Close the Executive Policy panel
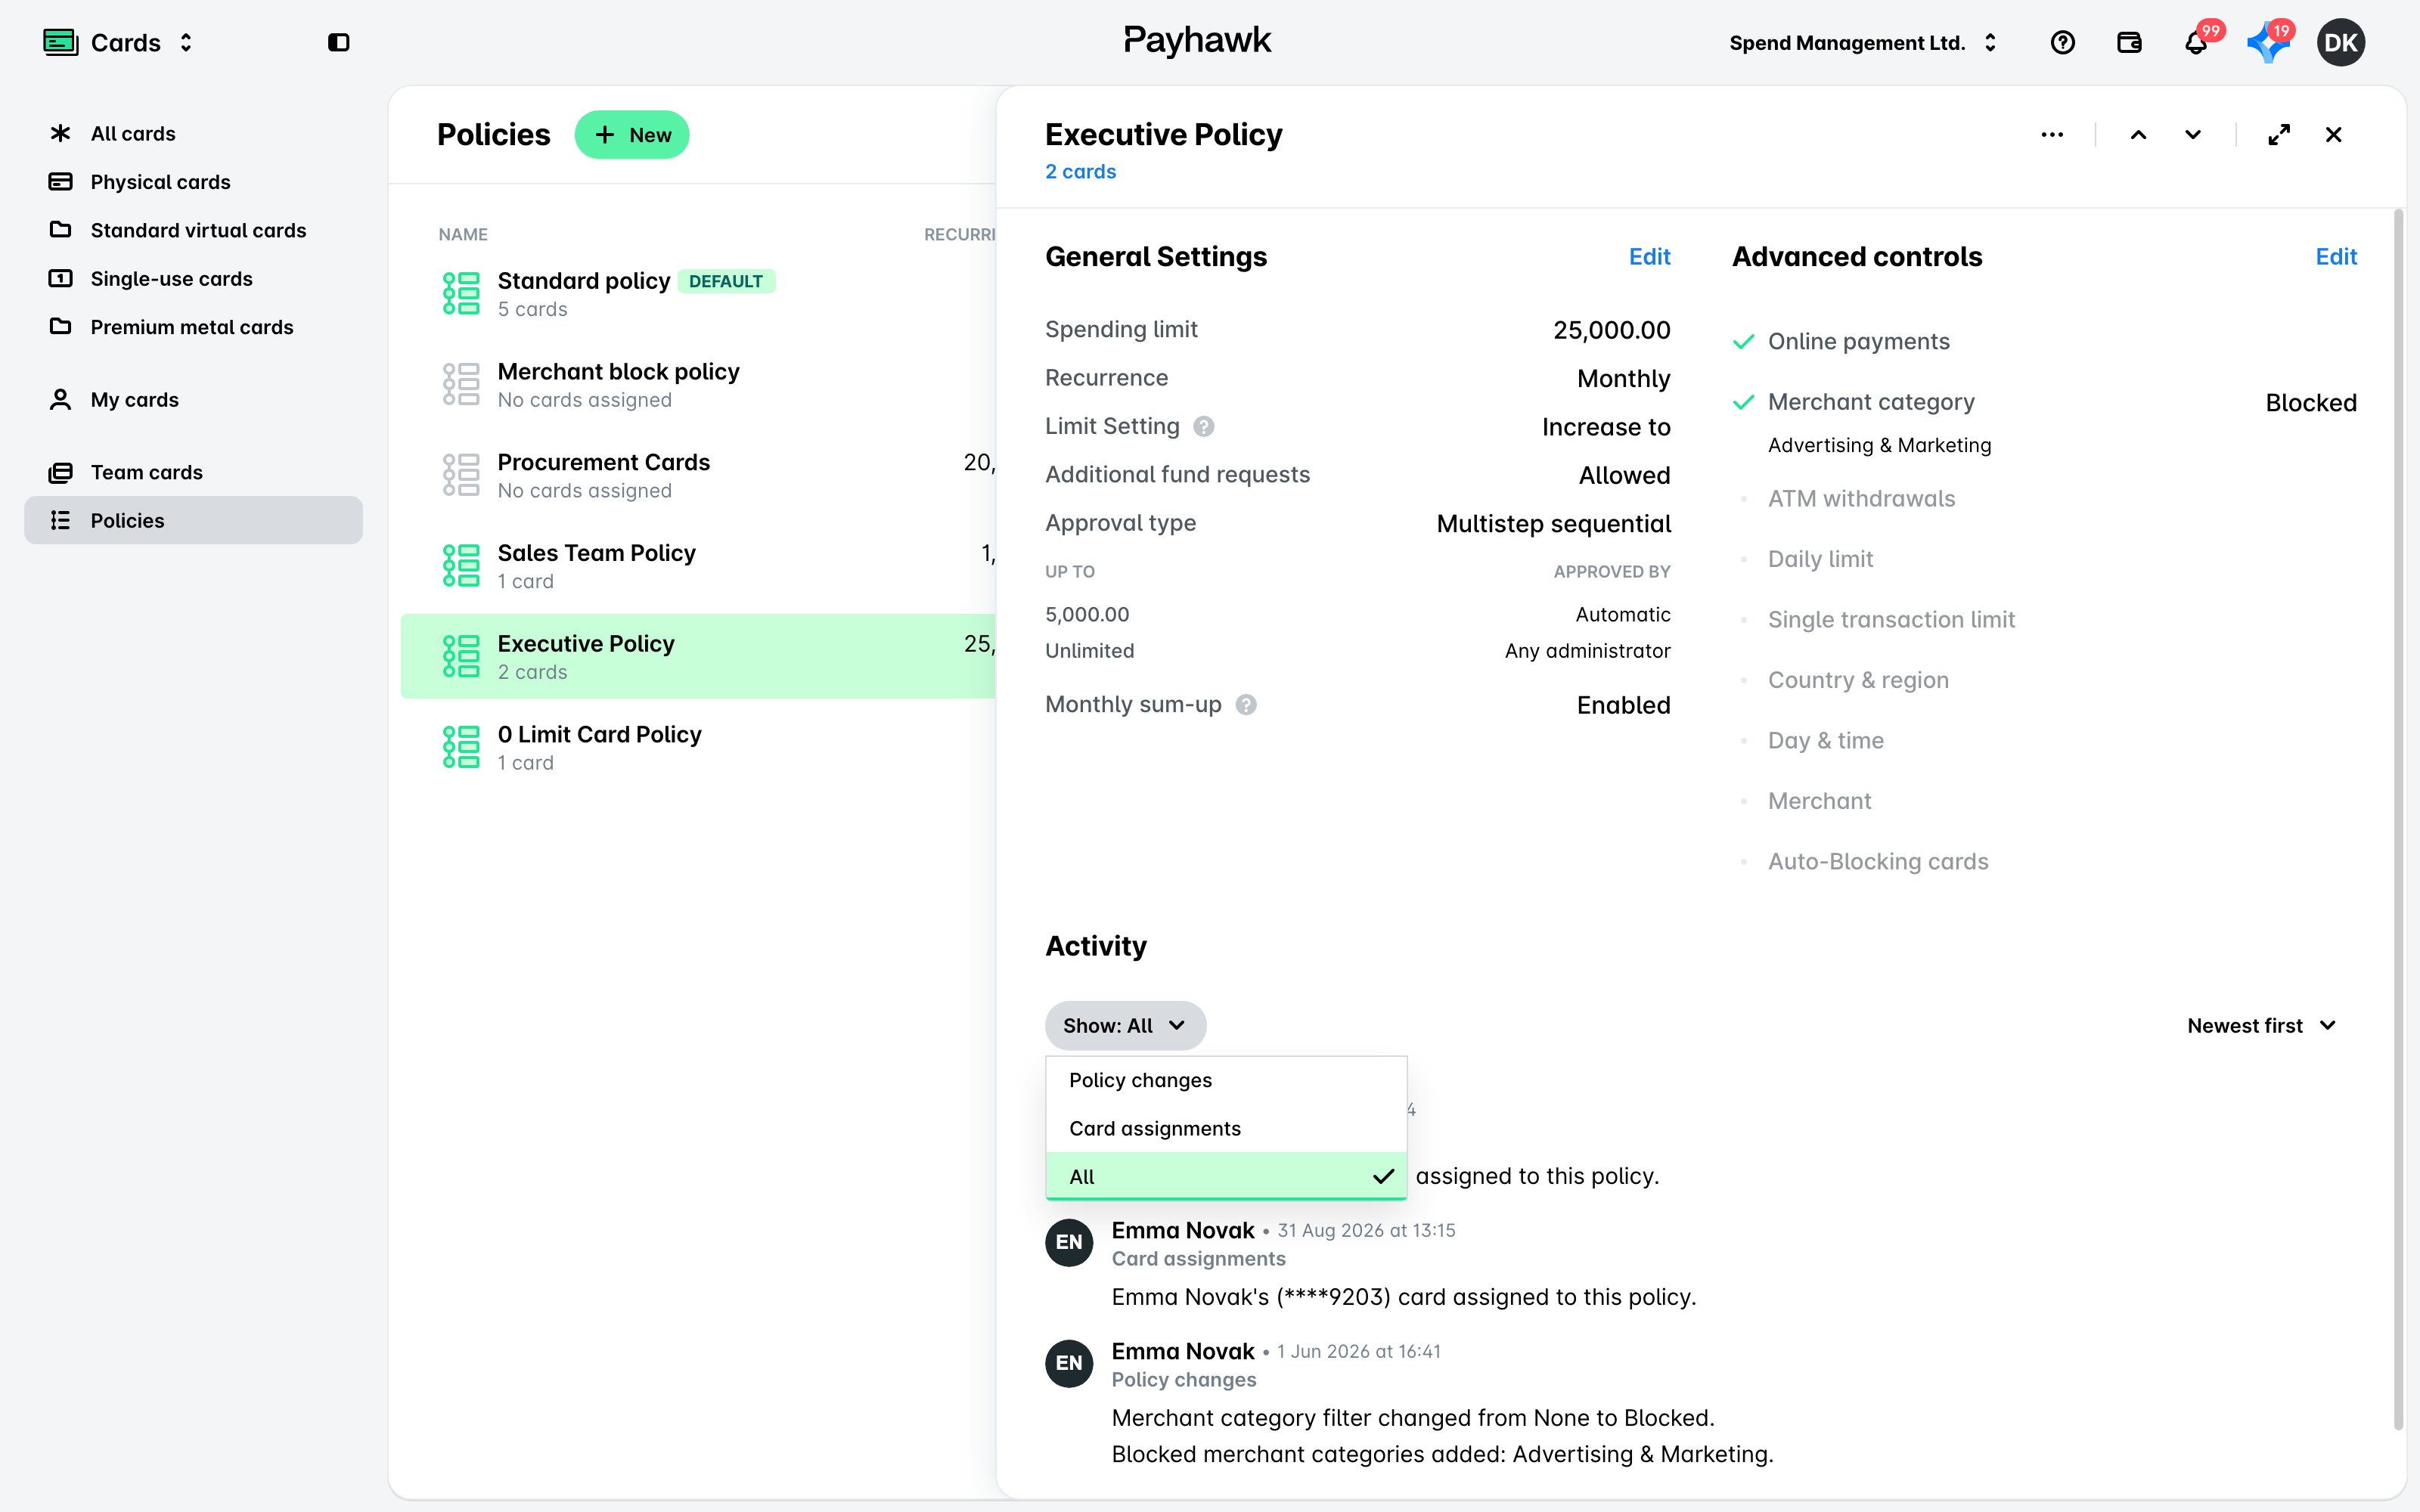 tap(2333, 134)
